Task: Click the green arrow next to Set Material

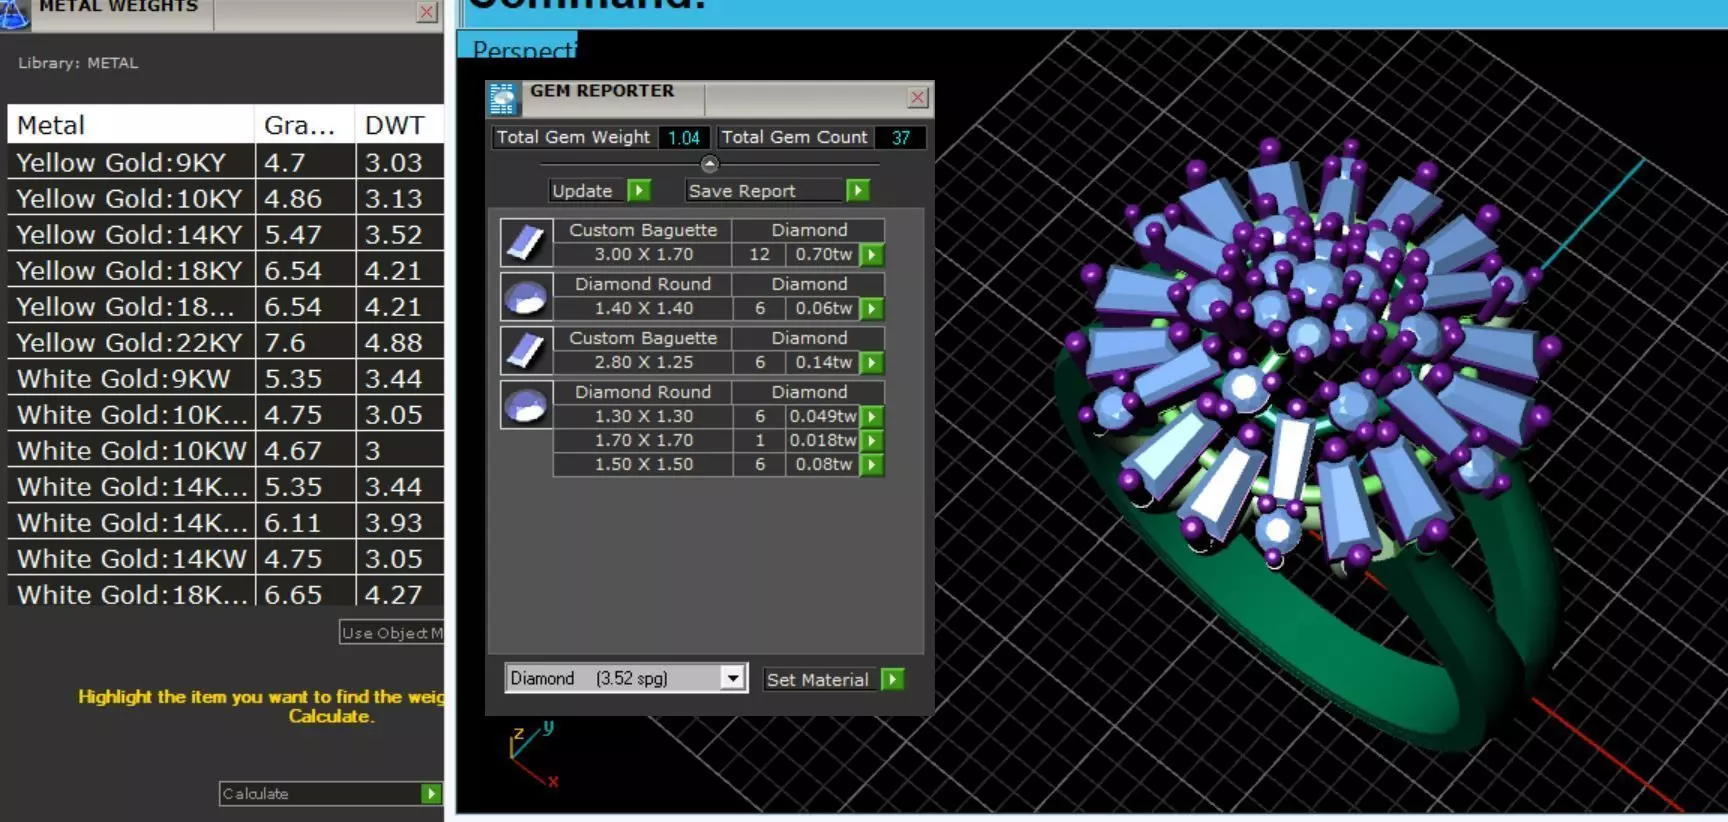Action: [x=892, y=679]
